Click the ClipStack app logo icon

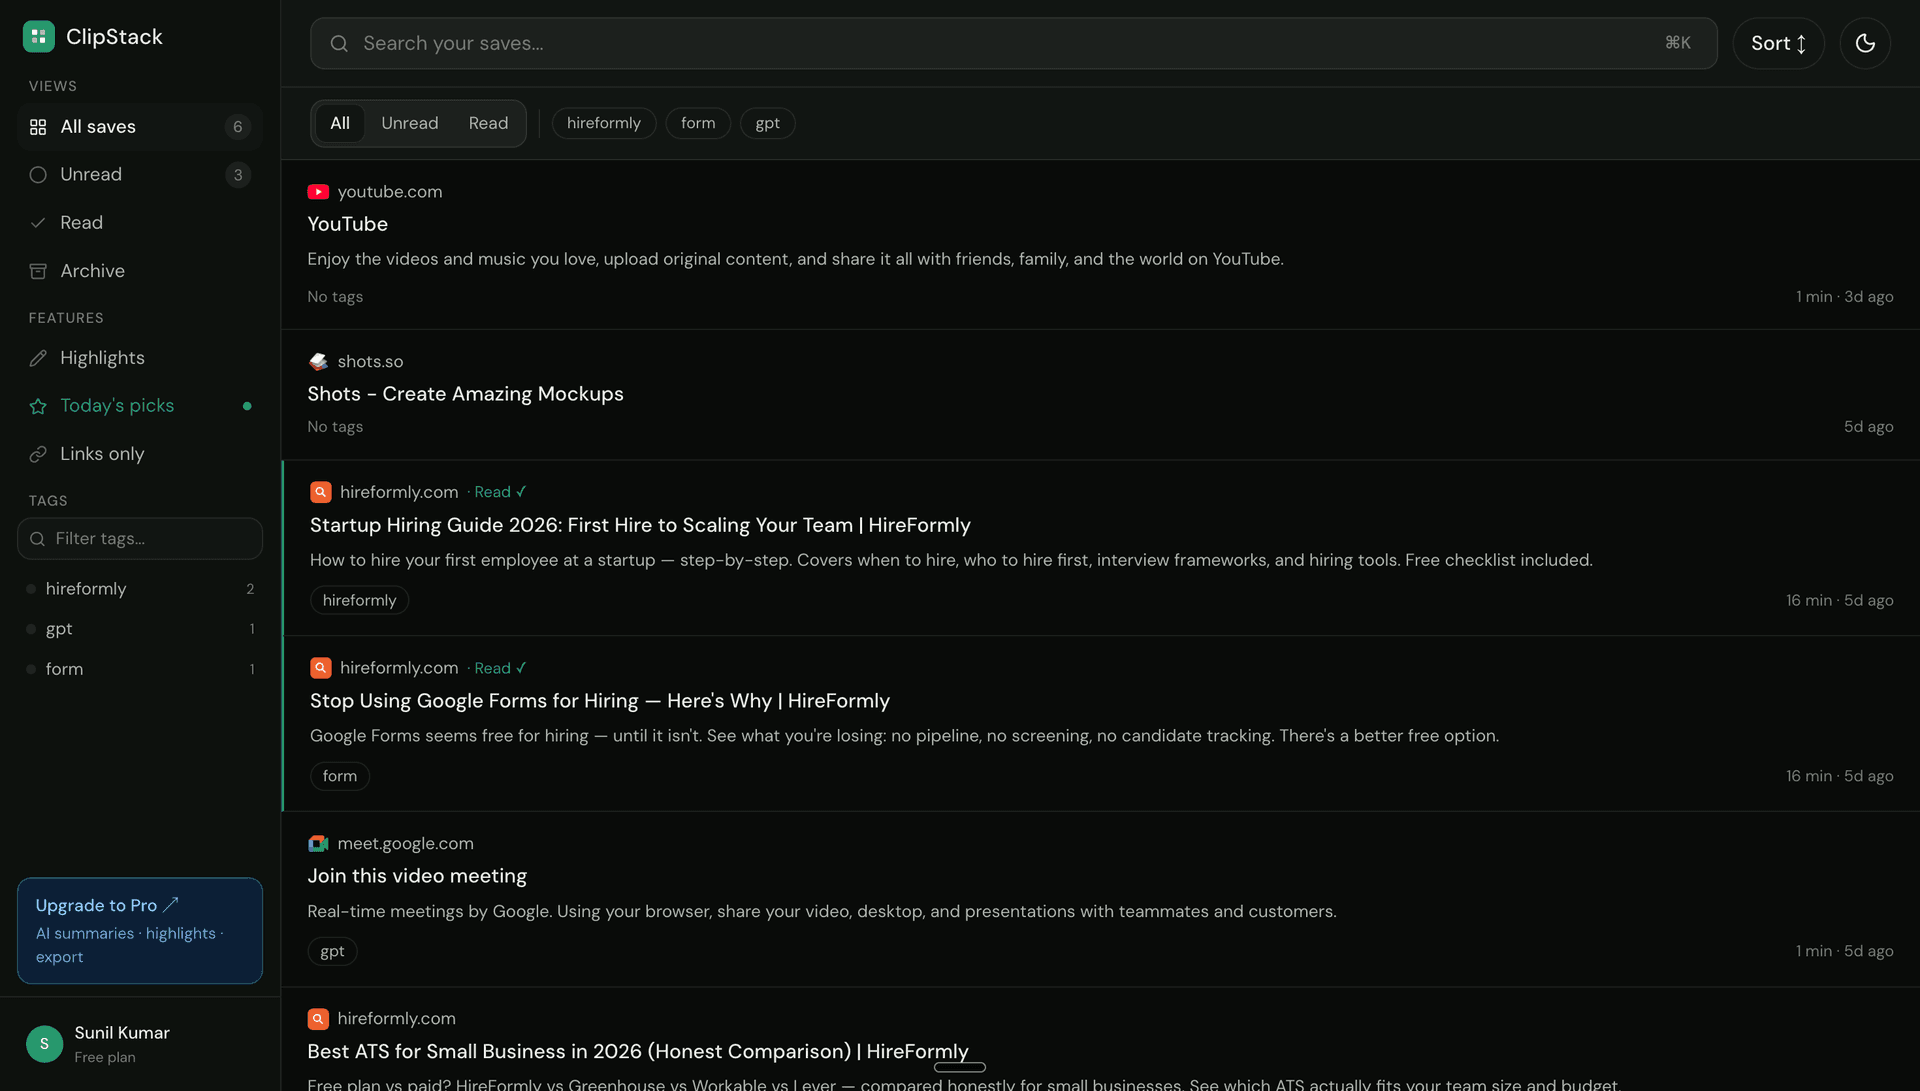pyautogui.click(x=38, y=36)
